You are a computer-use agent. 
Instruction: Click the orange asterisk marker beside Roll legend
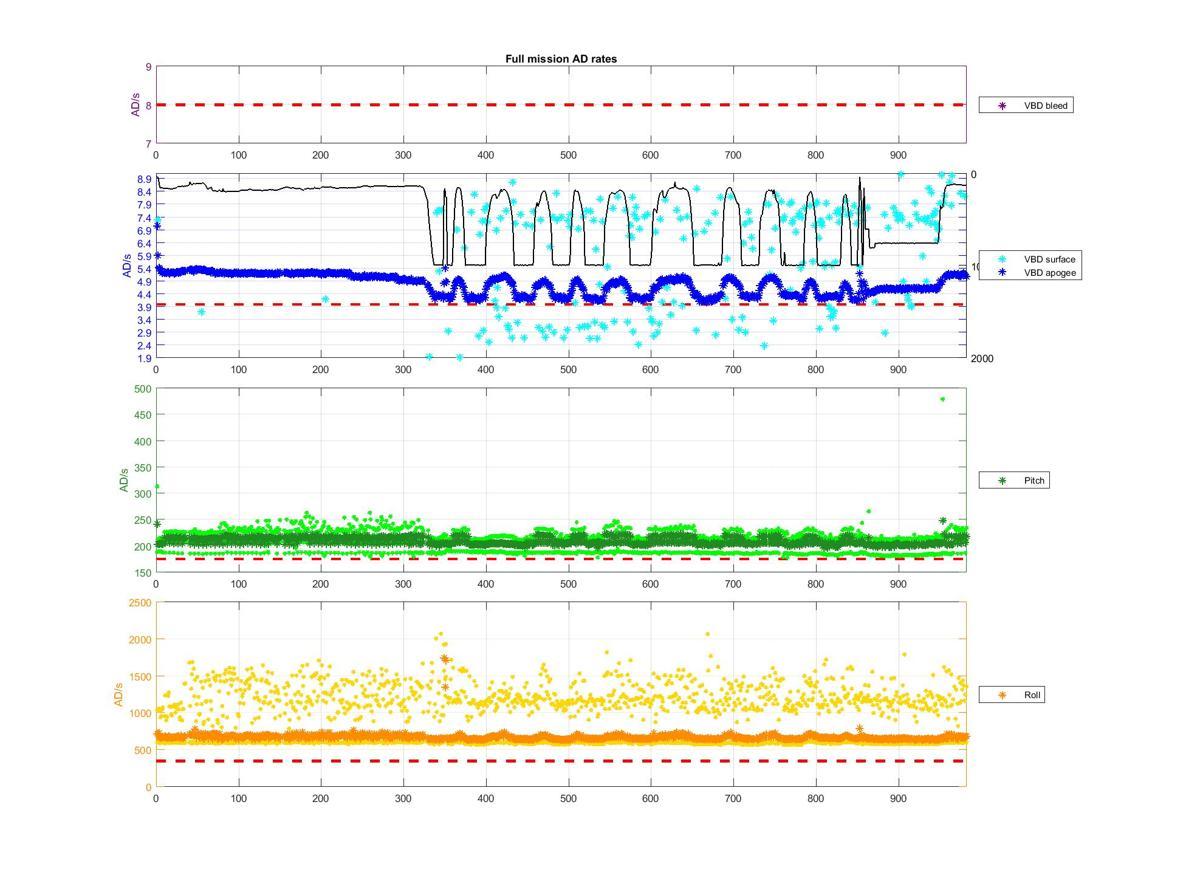tap(1001, 694)
